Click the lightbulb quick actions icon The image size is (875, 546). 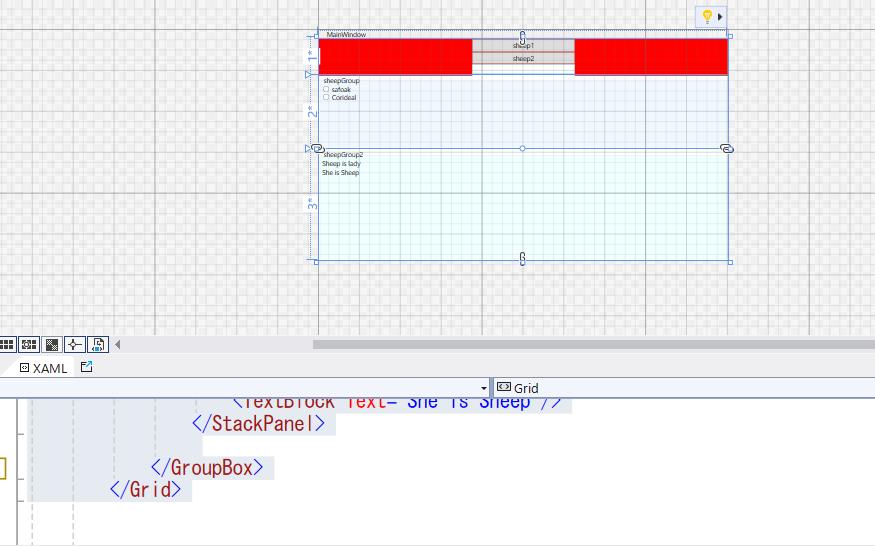pyautogui.click(x=707, y=16)
